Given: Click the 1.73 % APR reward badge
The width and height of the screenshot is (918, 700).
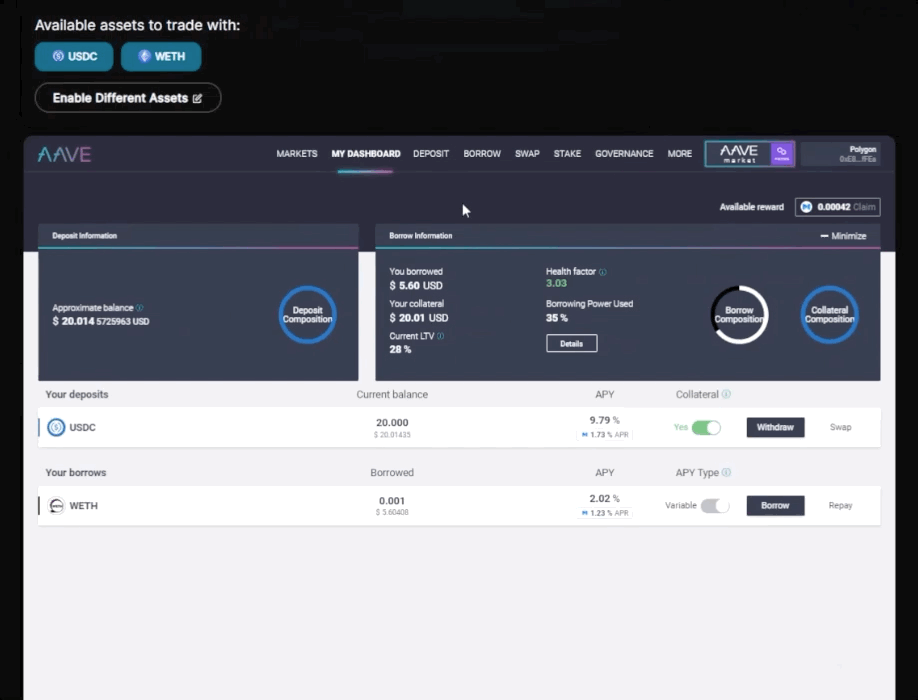Looking at the screenshot, I should [605, 435].
